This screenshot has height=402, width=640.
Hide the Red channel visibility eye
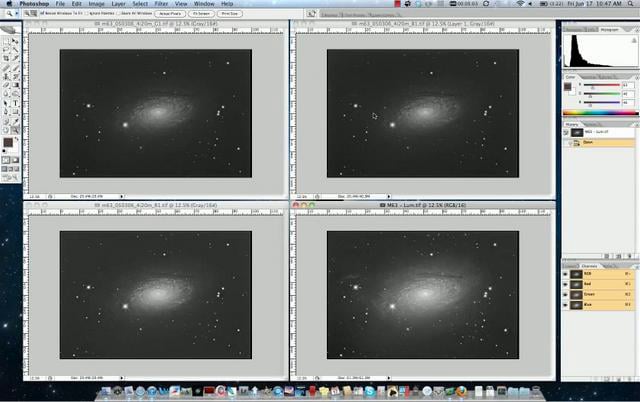[x=566, y=284]
